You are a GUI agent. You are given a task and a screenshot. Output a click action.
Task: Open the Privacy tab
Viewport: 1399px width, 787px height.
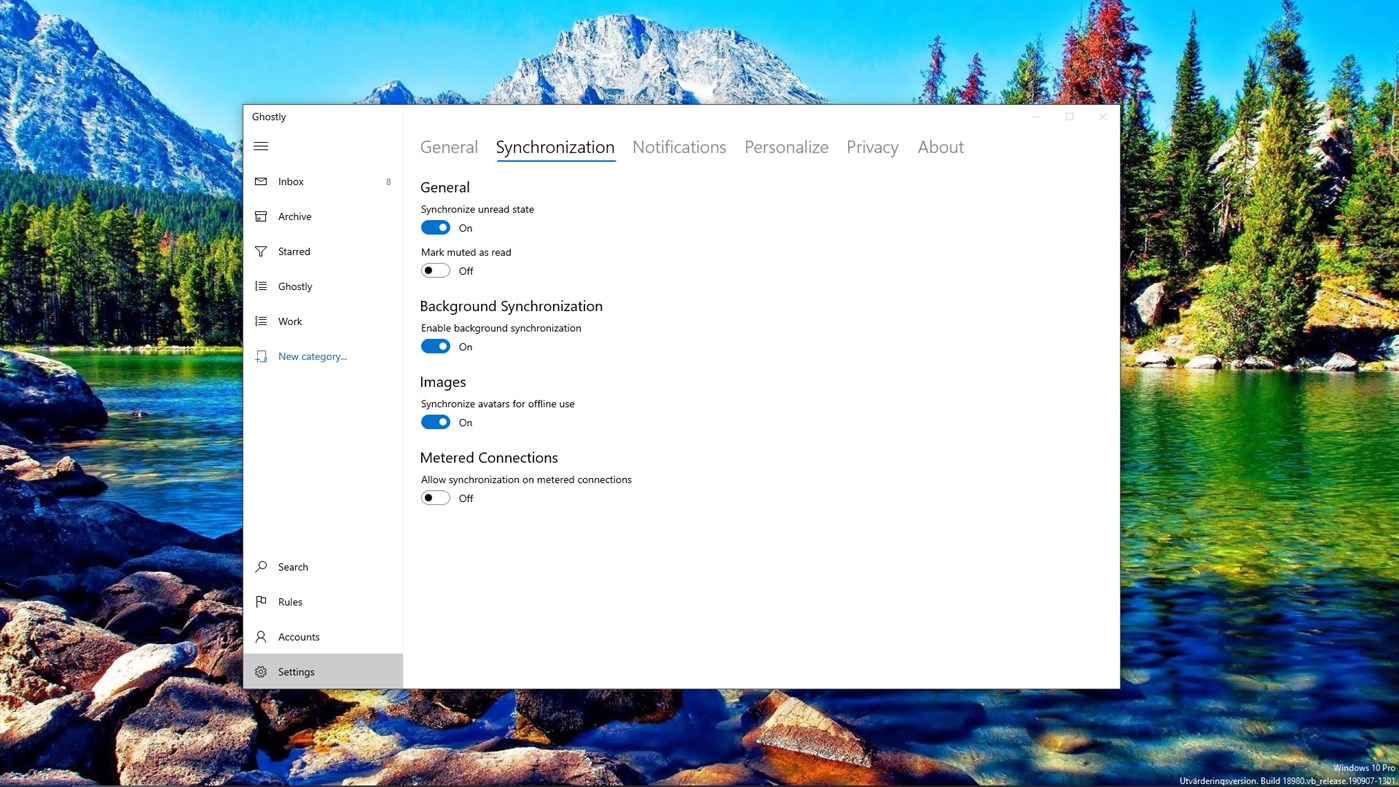[872, 147]
